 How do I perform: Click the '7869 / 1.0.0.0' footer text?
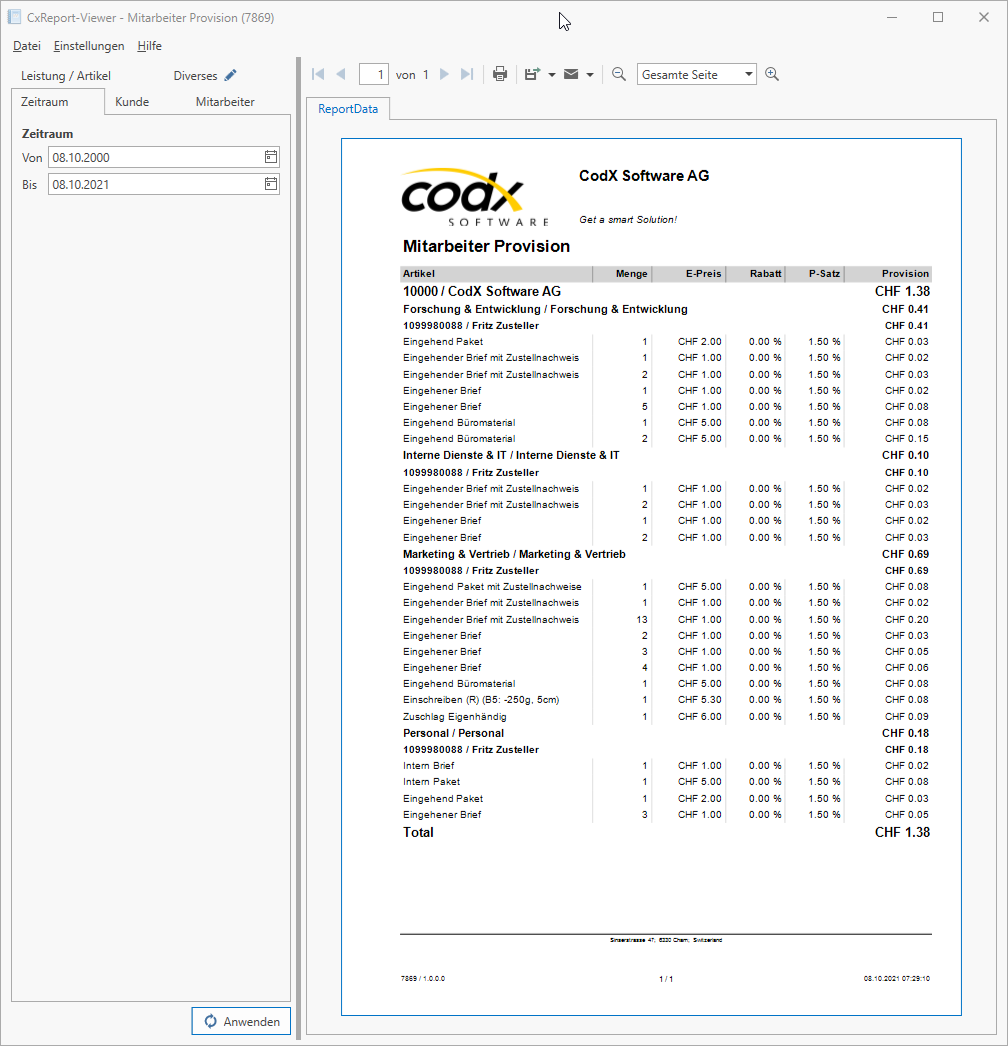click(423, 979)
